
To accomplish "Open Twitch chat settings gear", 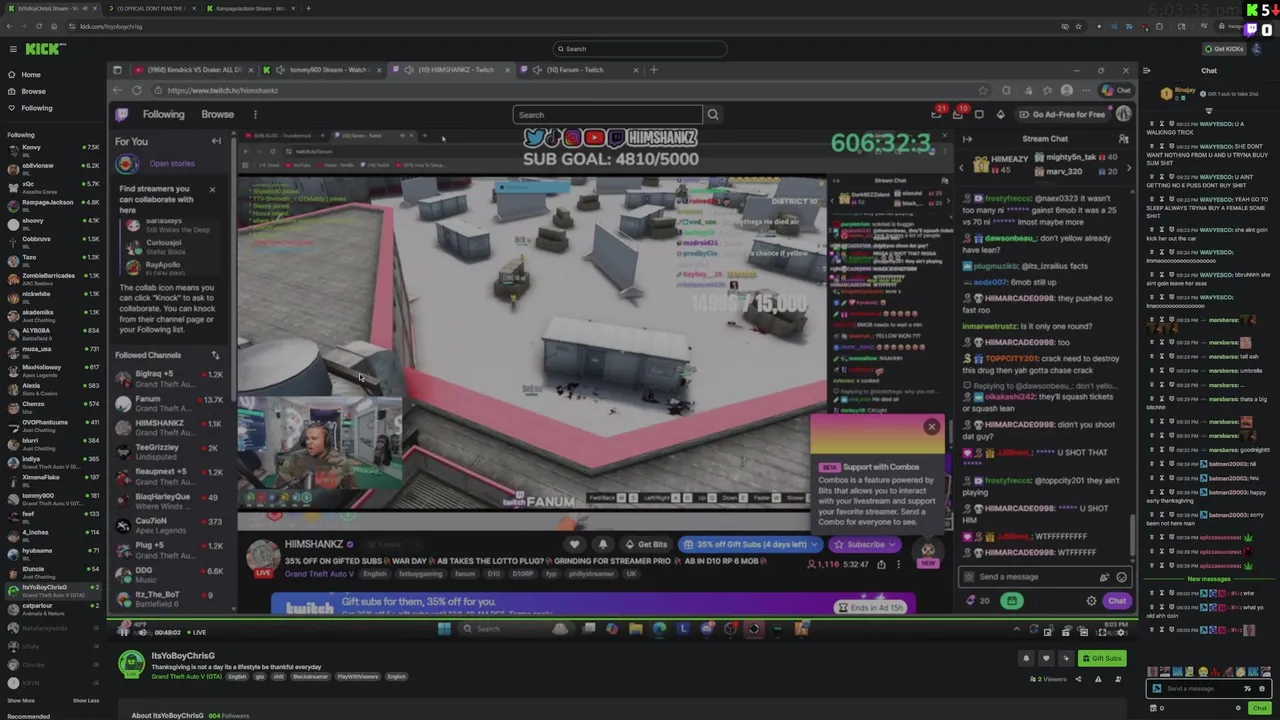I will click(1091, 601).
